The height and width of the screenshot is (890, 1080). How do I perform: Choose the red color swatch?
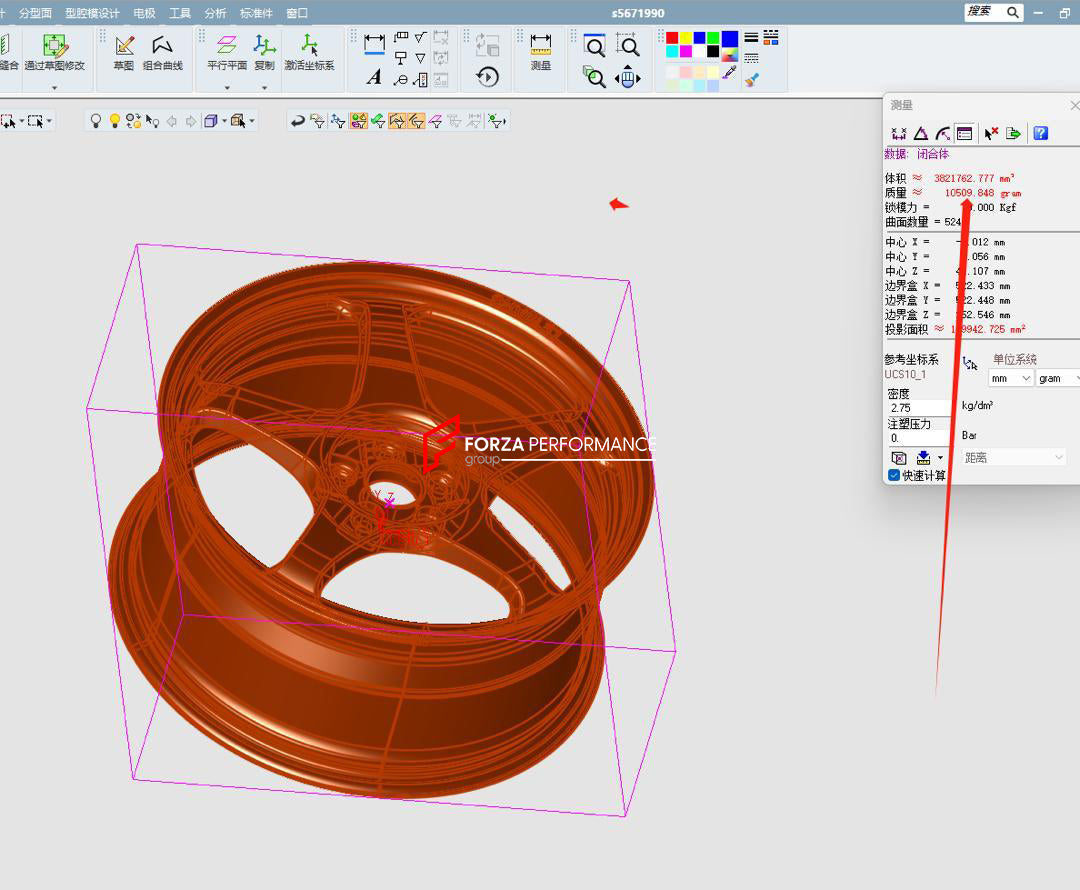click(672, 38)
